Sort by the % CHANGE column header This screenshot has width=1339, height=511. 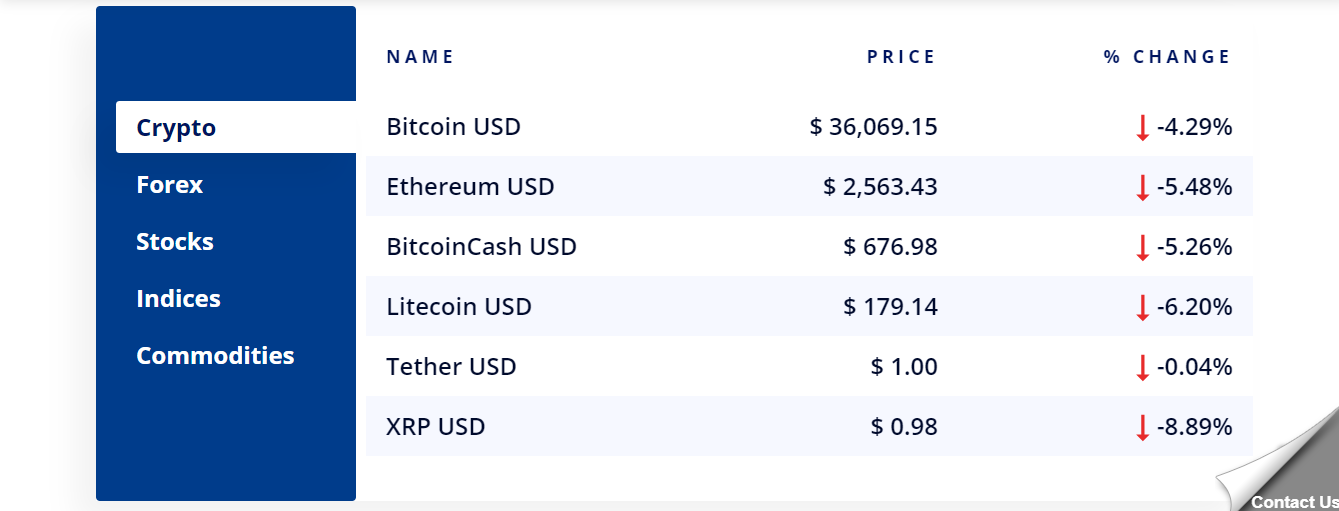pos(1167,57)
